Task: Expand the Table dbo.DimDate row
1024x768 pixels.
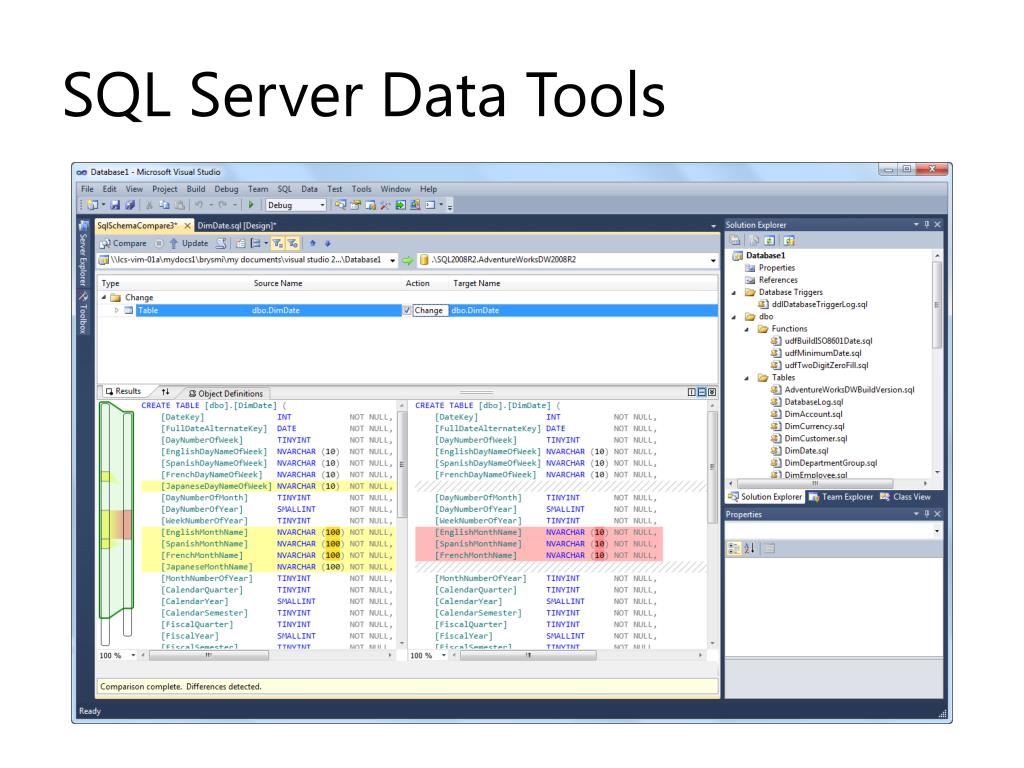Action: point(116,310)
